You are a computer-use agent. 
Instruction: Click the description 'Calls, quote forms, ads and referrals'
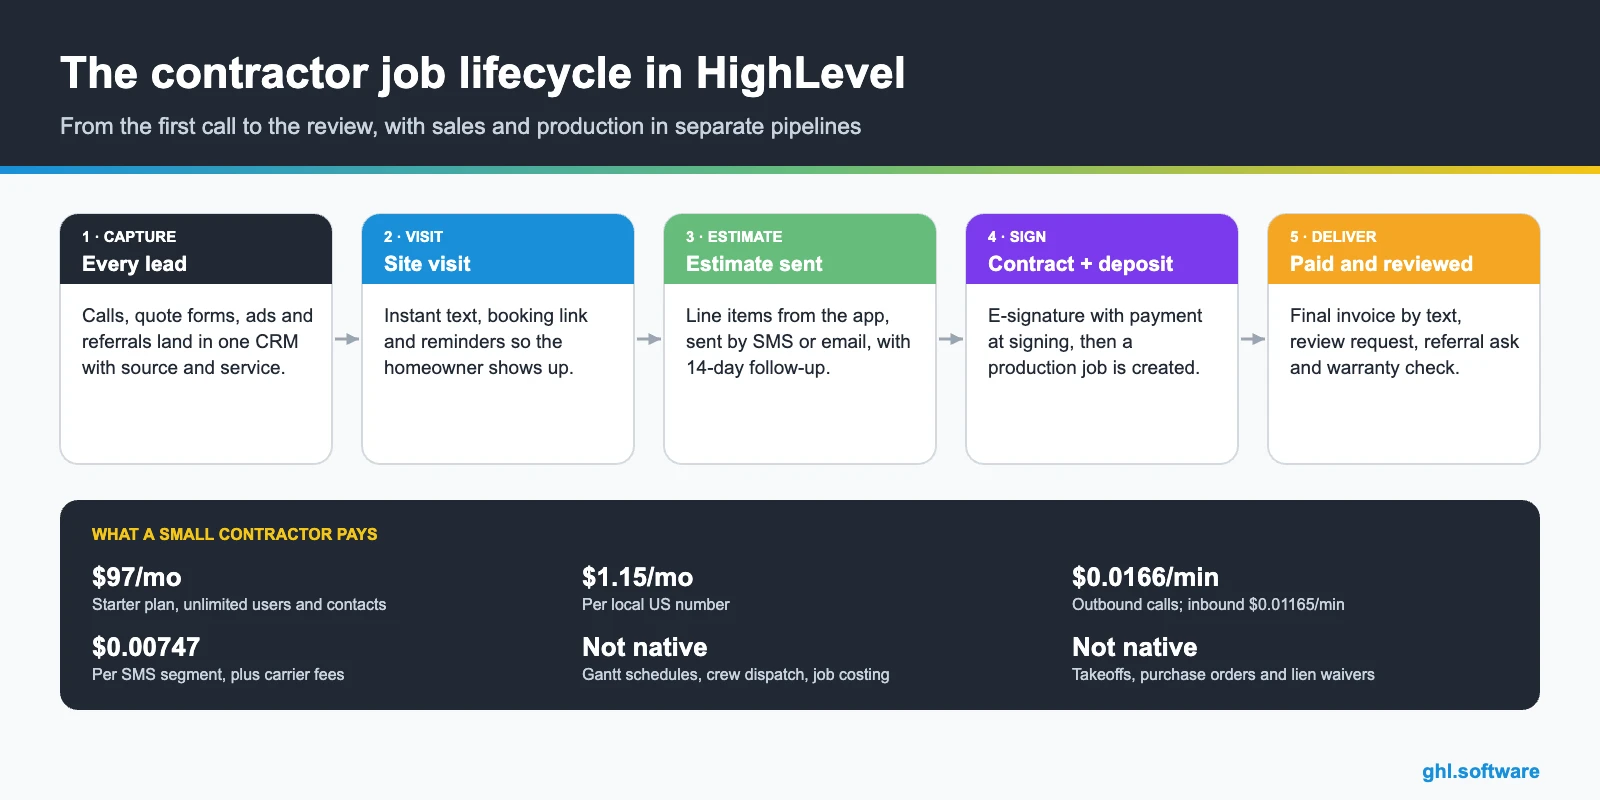pyautogui.click(x=197, y=342)
